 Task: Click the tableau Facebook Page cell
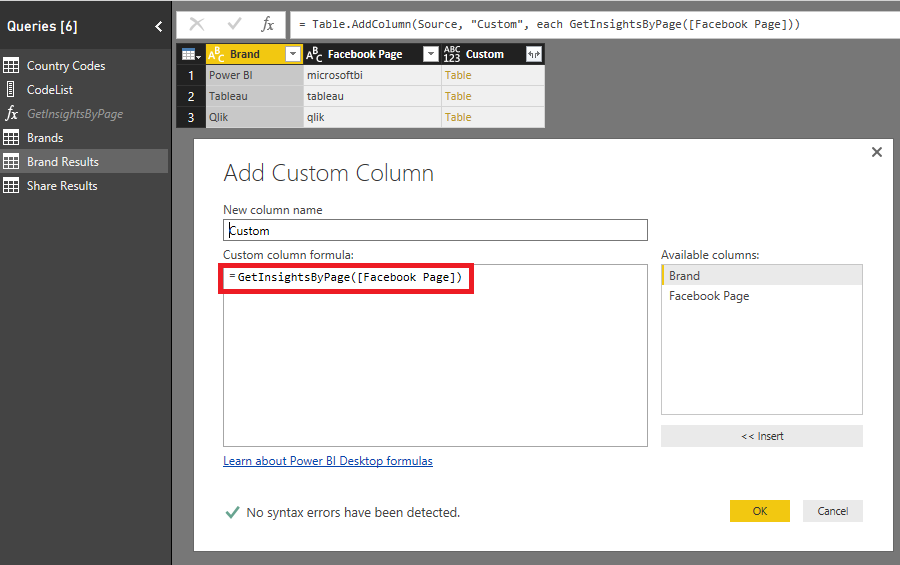pos(372,96)
